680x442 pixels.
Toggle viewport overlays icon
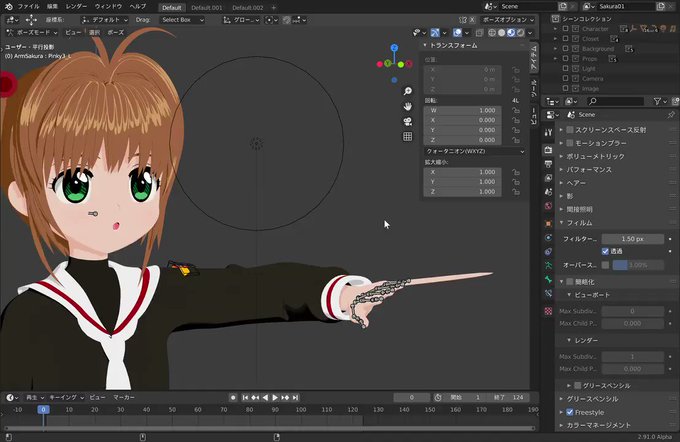[457, 33]
